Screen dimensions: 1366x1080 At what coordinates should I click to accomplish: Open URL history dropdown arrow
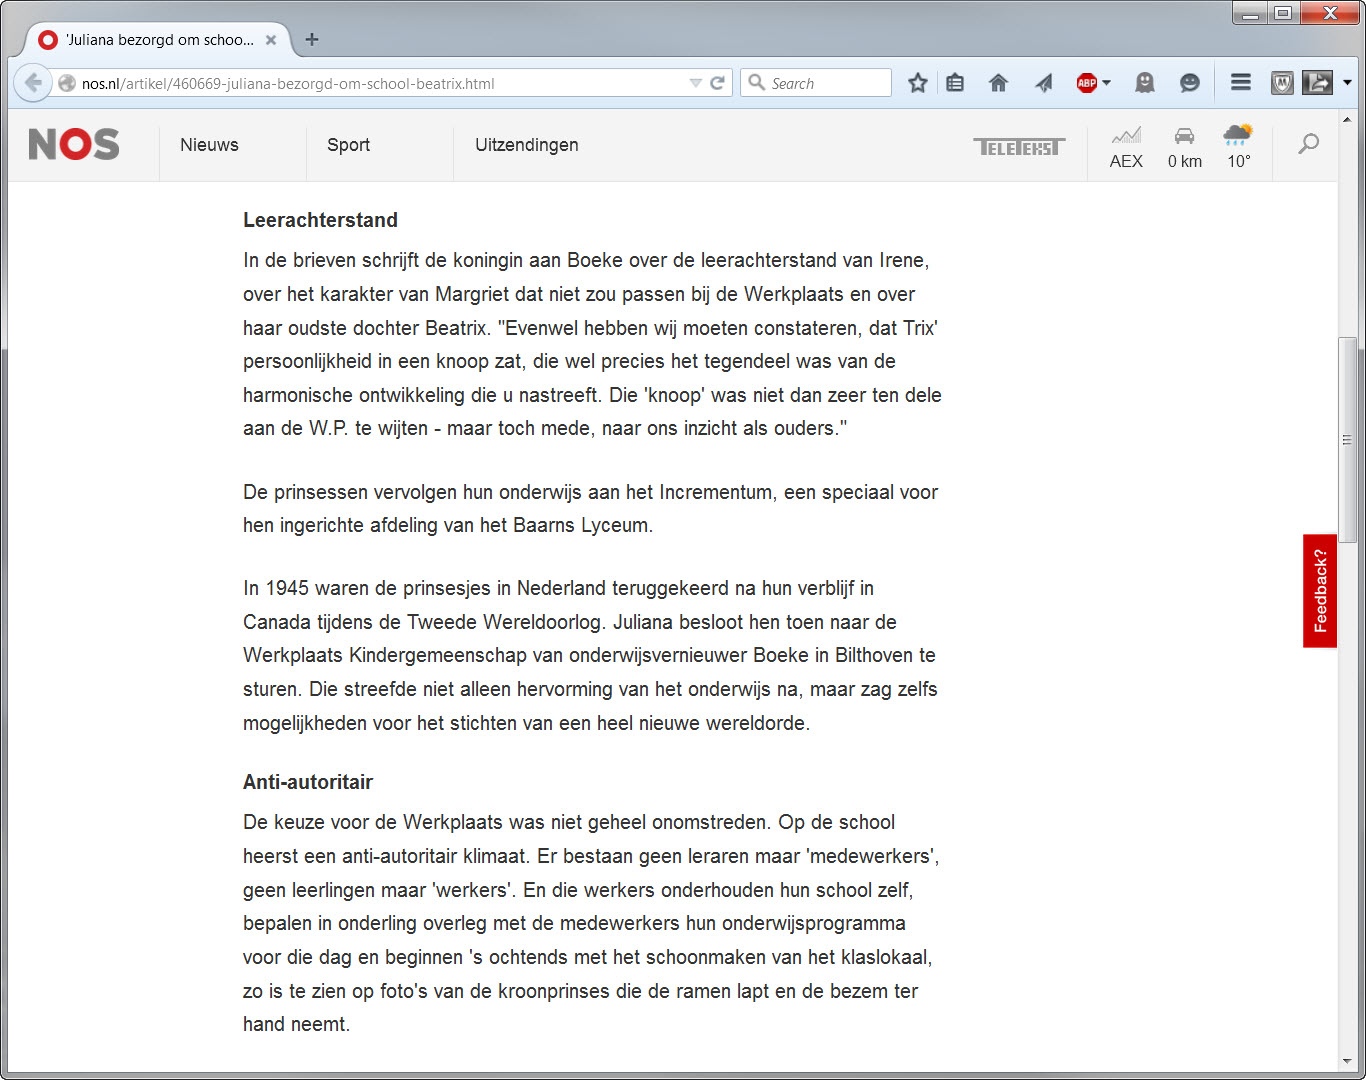pyautogui.click(x=696, y=83)
